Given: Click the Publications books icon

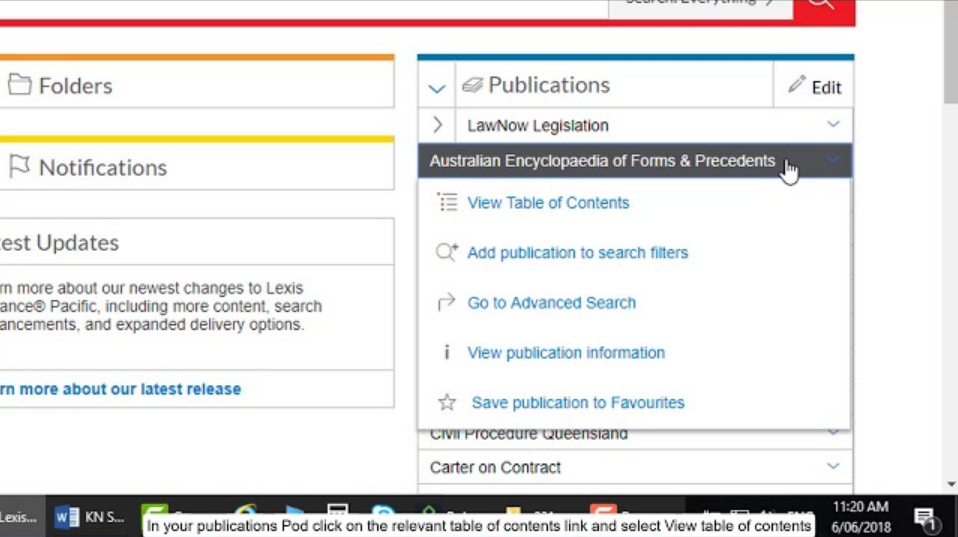Looking at the screenshot, I should pos(472,84).
